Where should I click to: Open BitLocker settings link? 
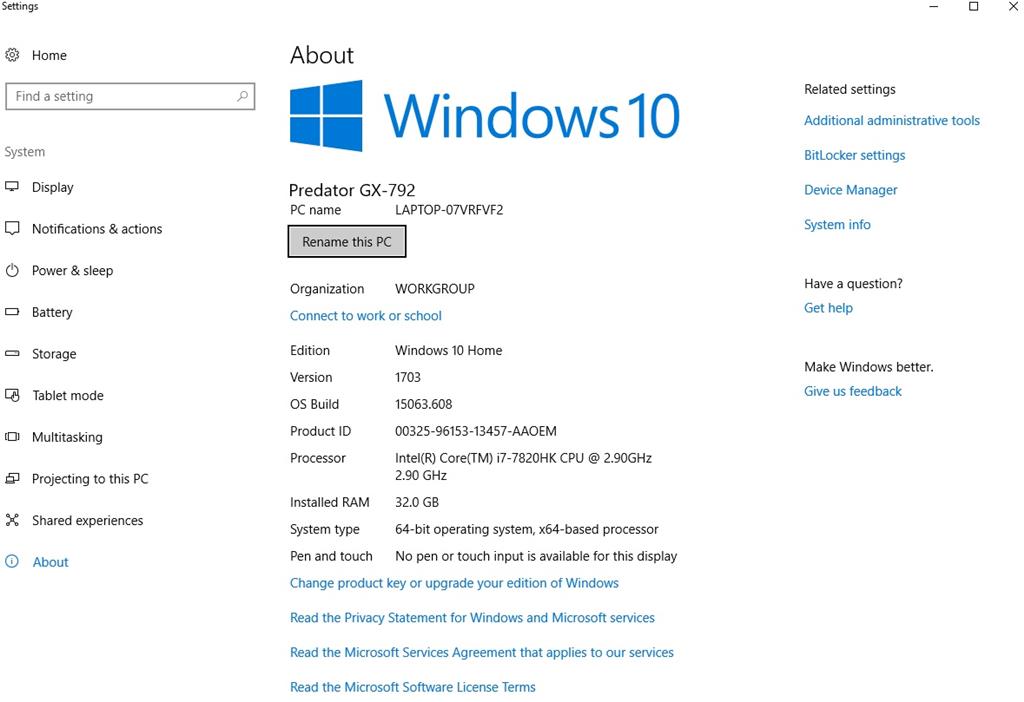coord(854,155)
